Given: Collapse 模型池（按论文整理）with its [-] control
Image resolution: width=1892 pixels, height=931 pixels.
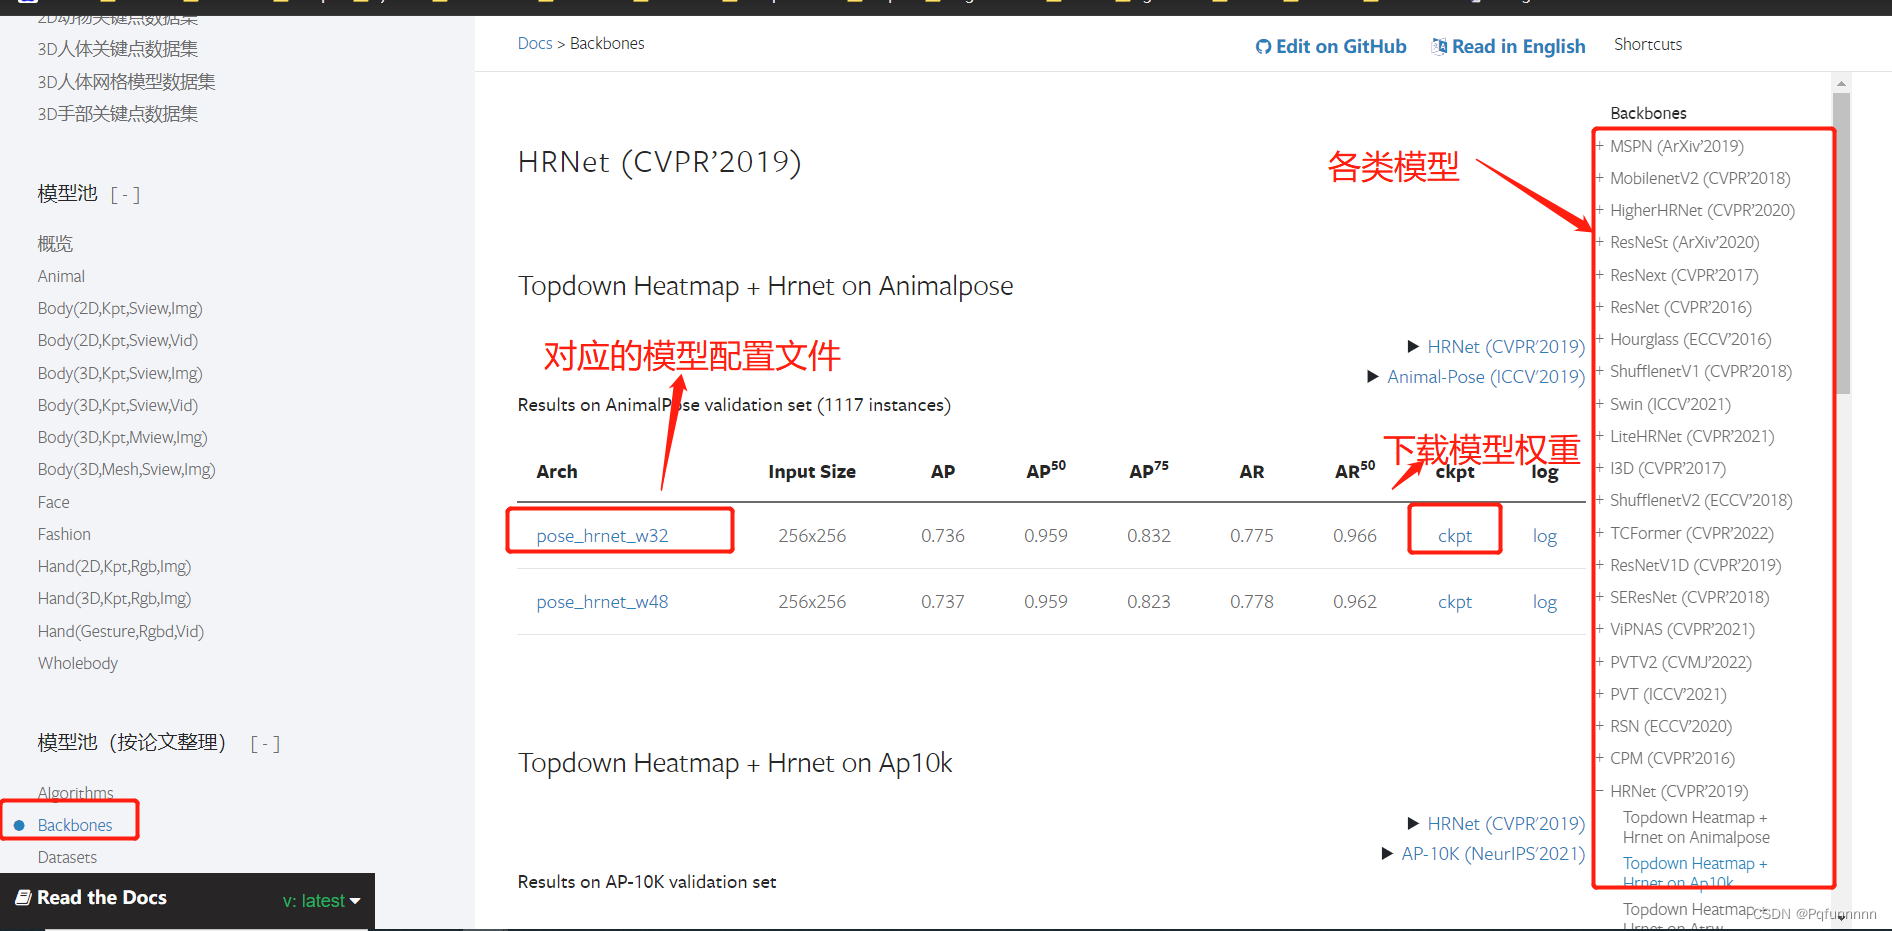Looking at the screenshot, I should (263, 742).
